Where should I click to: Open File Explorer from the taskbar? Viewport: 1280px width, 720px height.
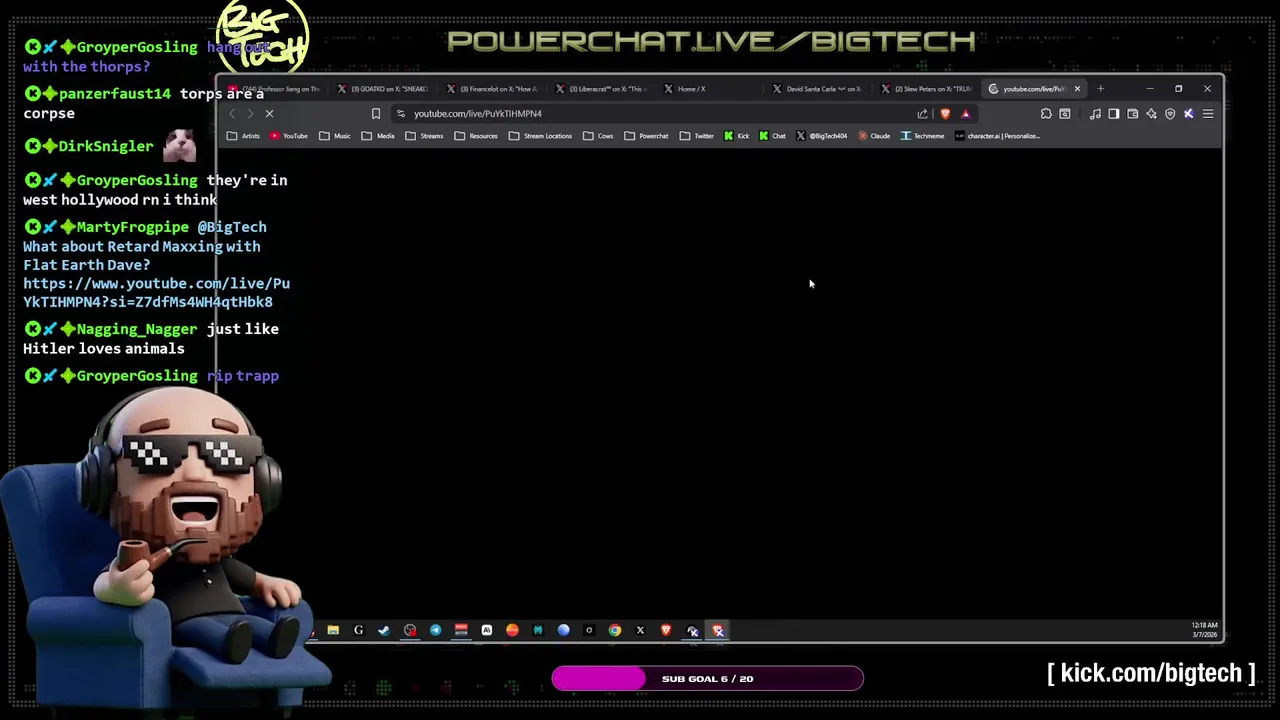click(333, 631)
